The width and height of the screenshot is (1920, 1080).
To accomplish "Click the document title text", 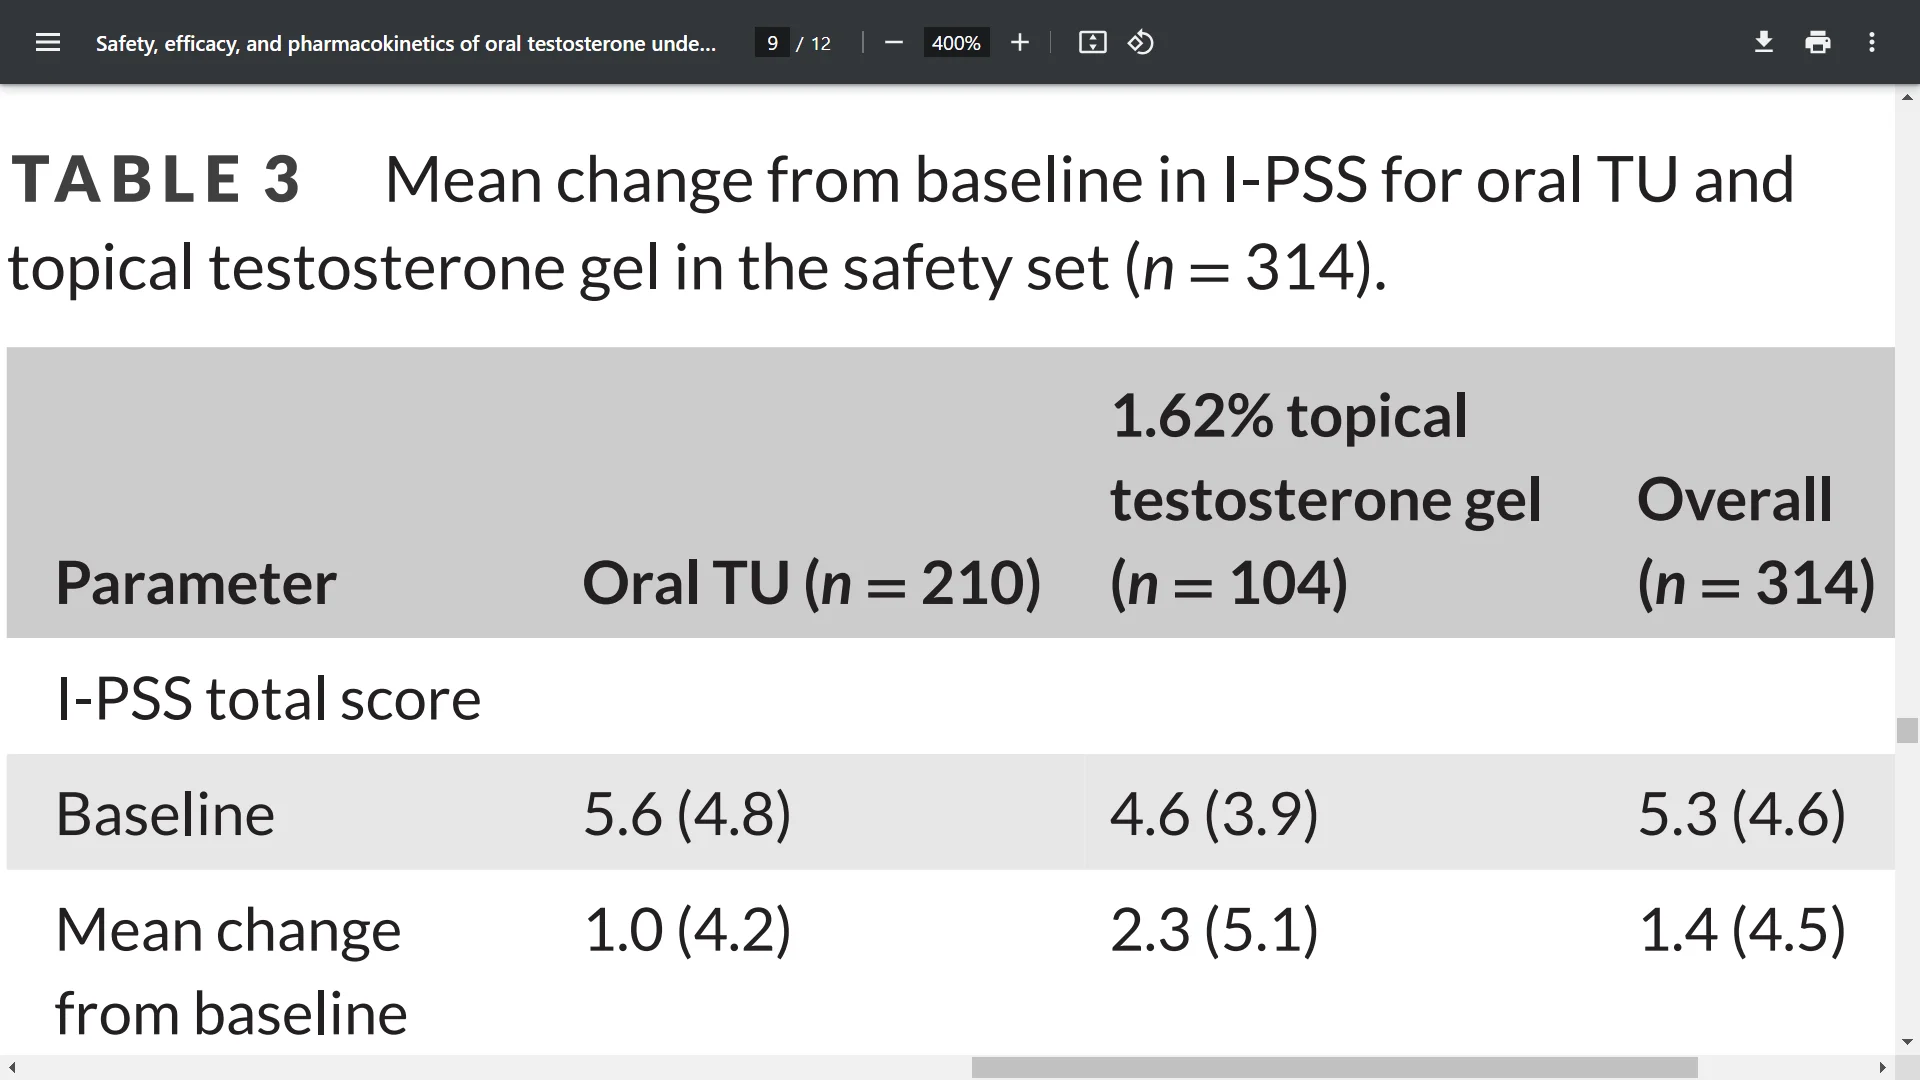I will [x=405, y=43].
